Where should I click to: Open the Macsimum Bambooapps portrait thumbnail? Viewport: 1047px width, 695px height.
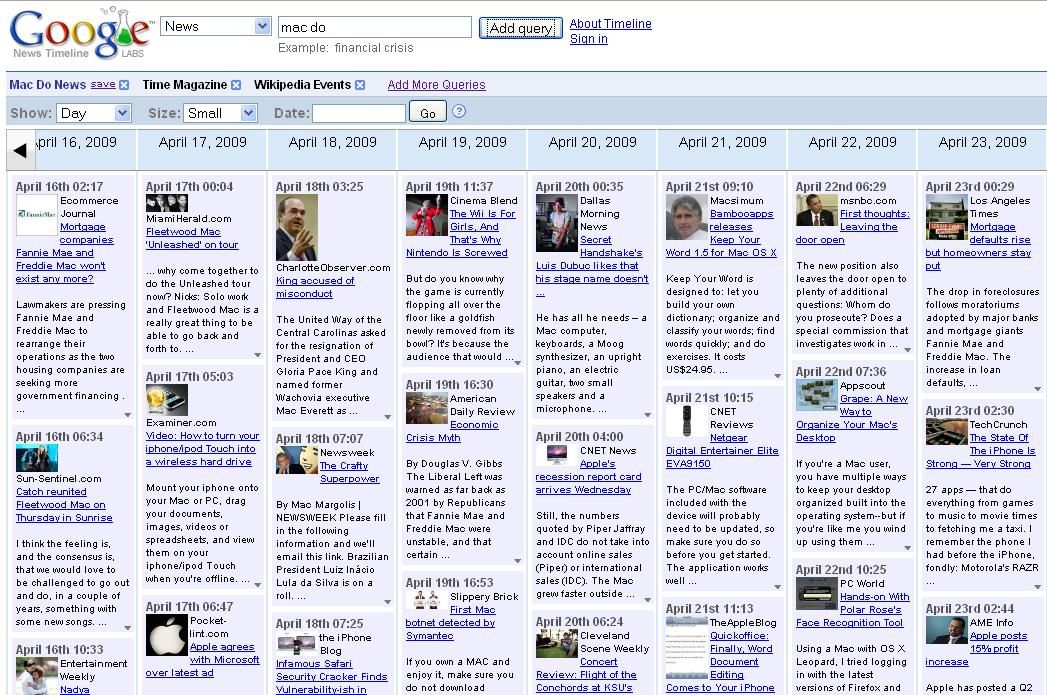pyautogui.click(x=687, y=216)
